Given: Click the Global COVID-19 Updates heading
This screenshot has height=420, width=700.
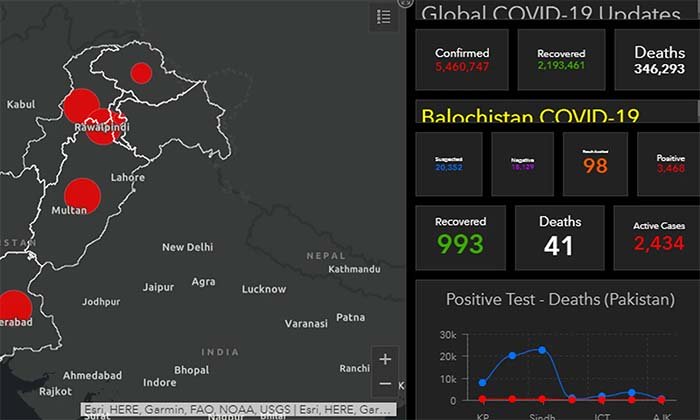Looking at the screenshot, I should (x=550, y=13).
